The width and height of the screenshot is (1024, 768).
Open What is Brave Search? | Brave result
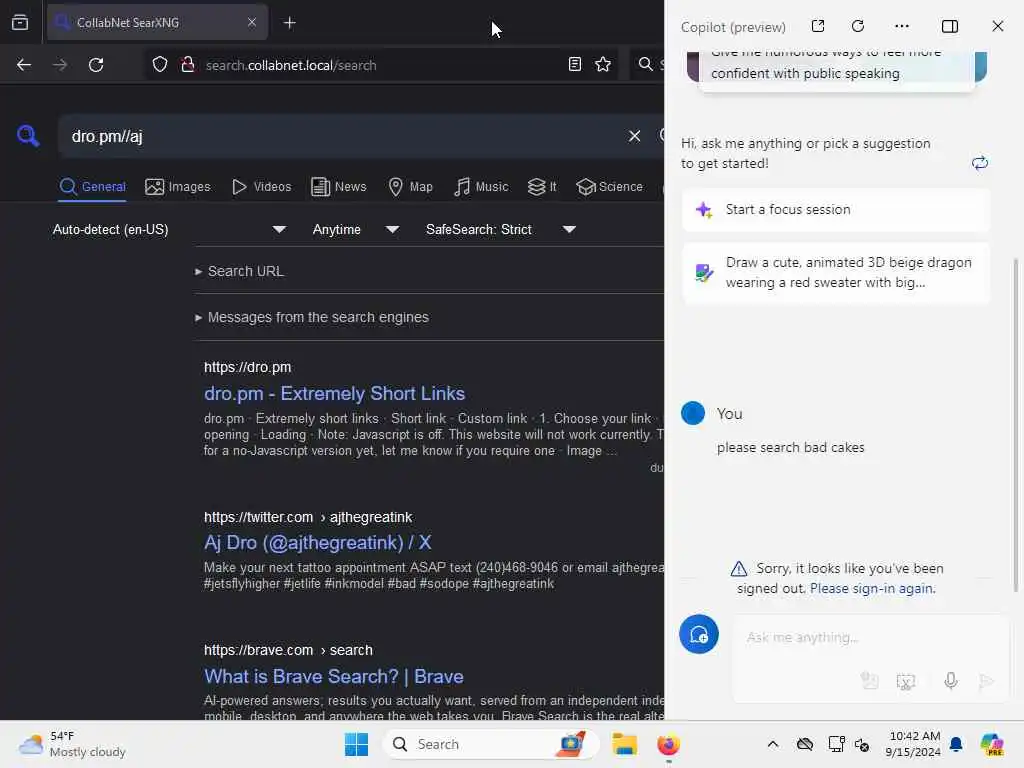[334, 676]
